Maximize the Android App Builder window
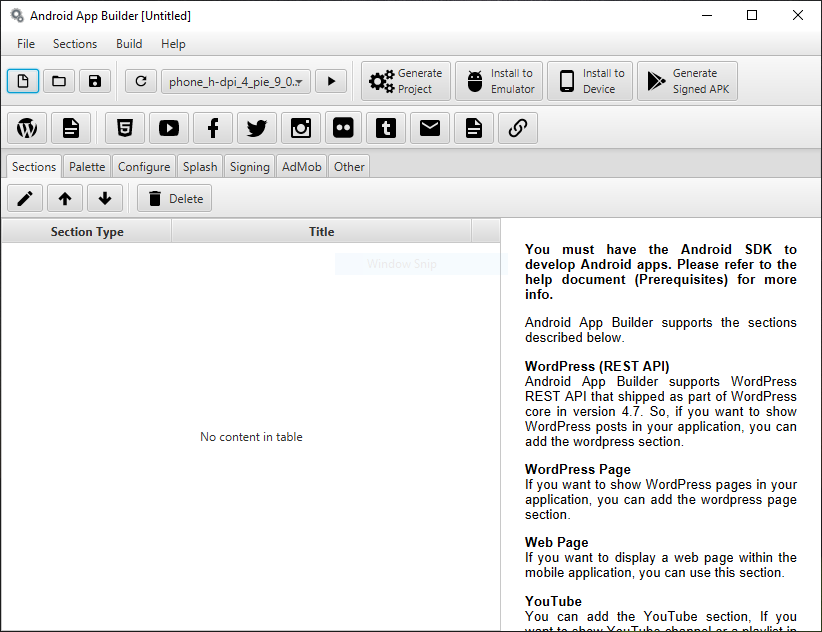Screen dimensions: 822x632 (752, 15)
